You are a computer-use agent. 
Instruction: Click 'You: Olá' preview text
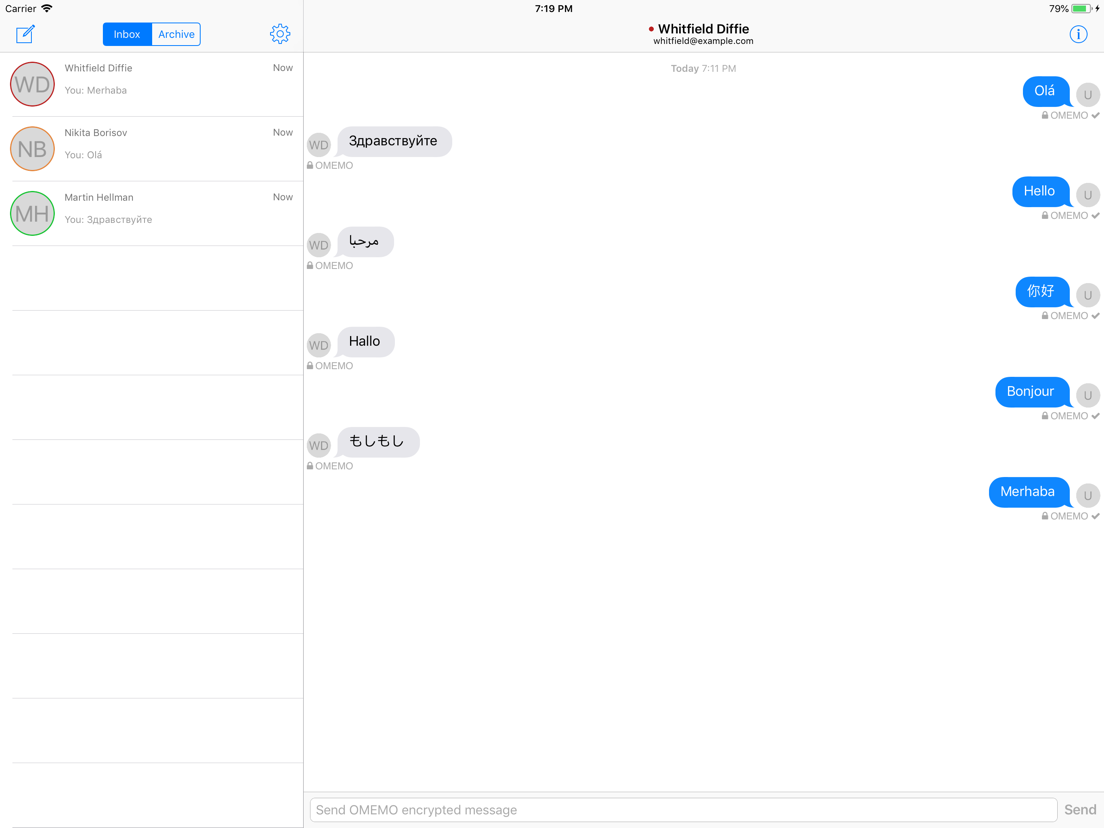pyautogui.click(x=83, y=155)
